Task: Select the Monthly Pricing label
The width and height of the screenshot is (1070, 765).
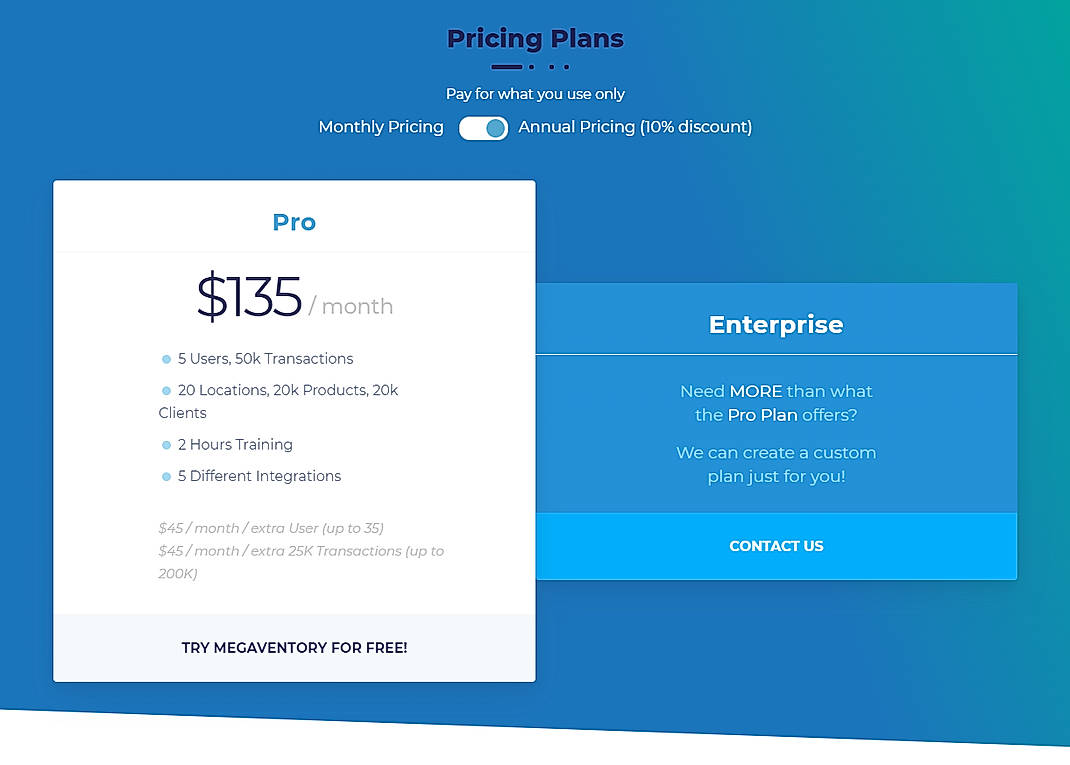Action: pos(380,127)
